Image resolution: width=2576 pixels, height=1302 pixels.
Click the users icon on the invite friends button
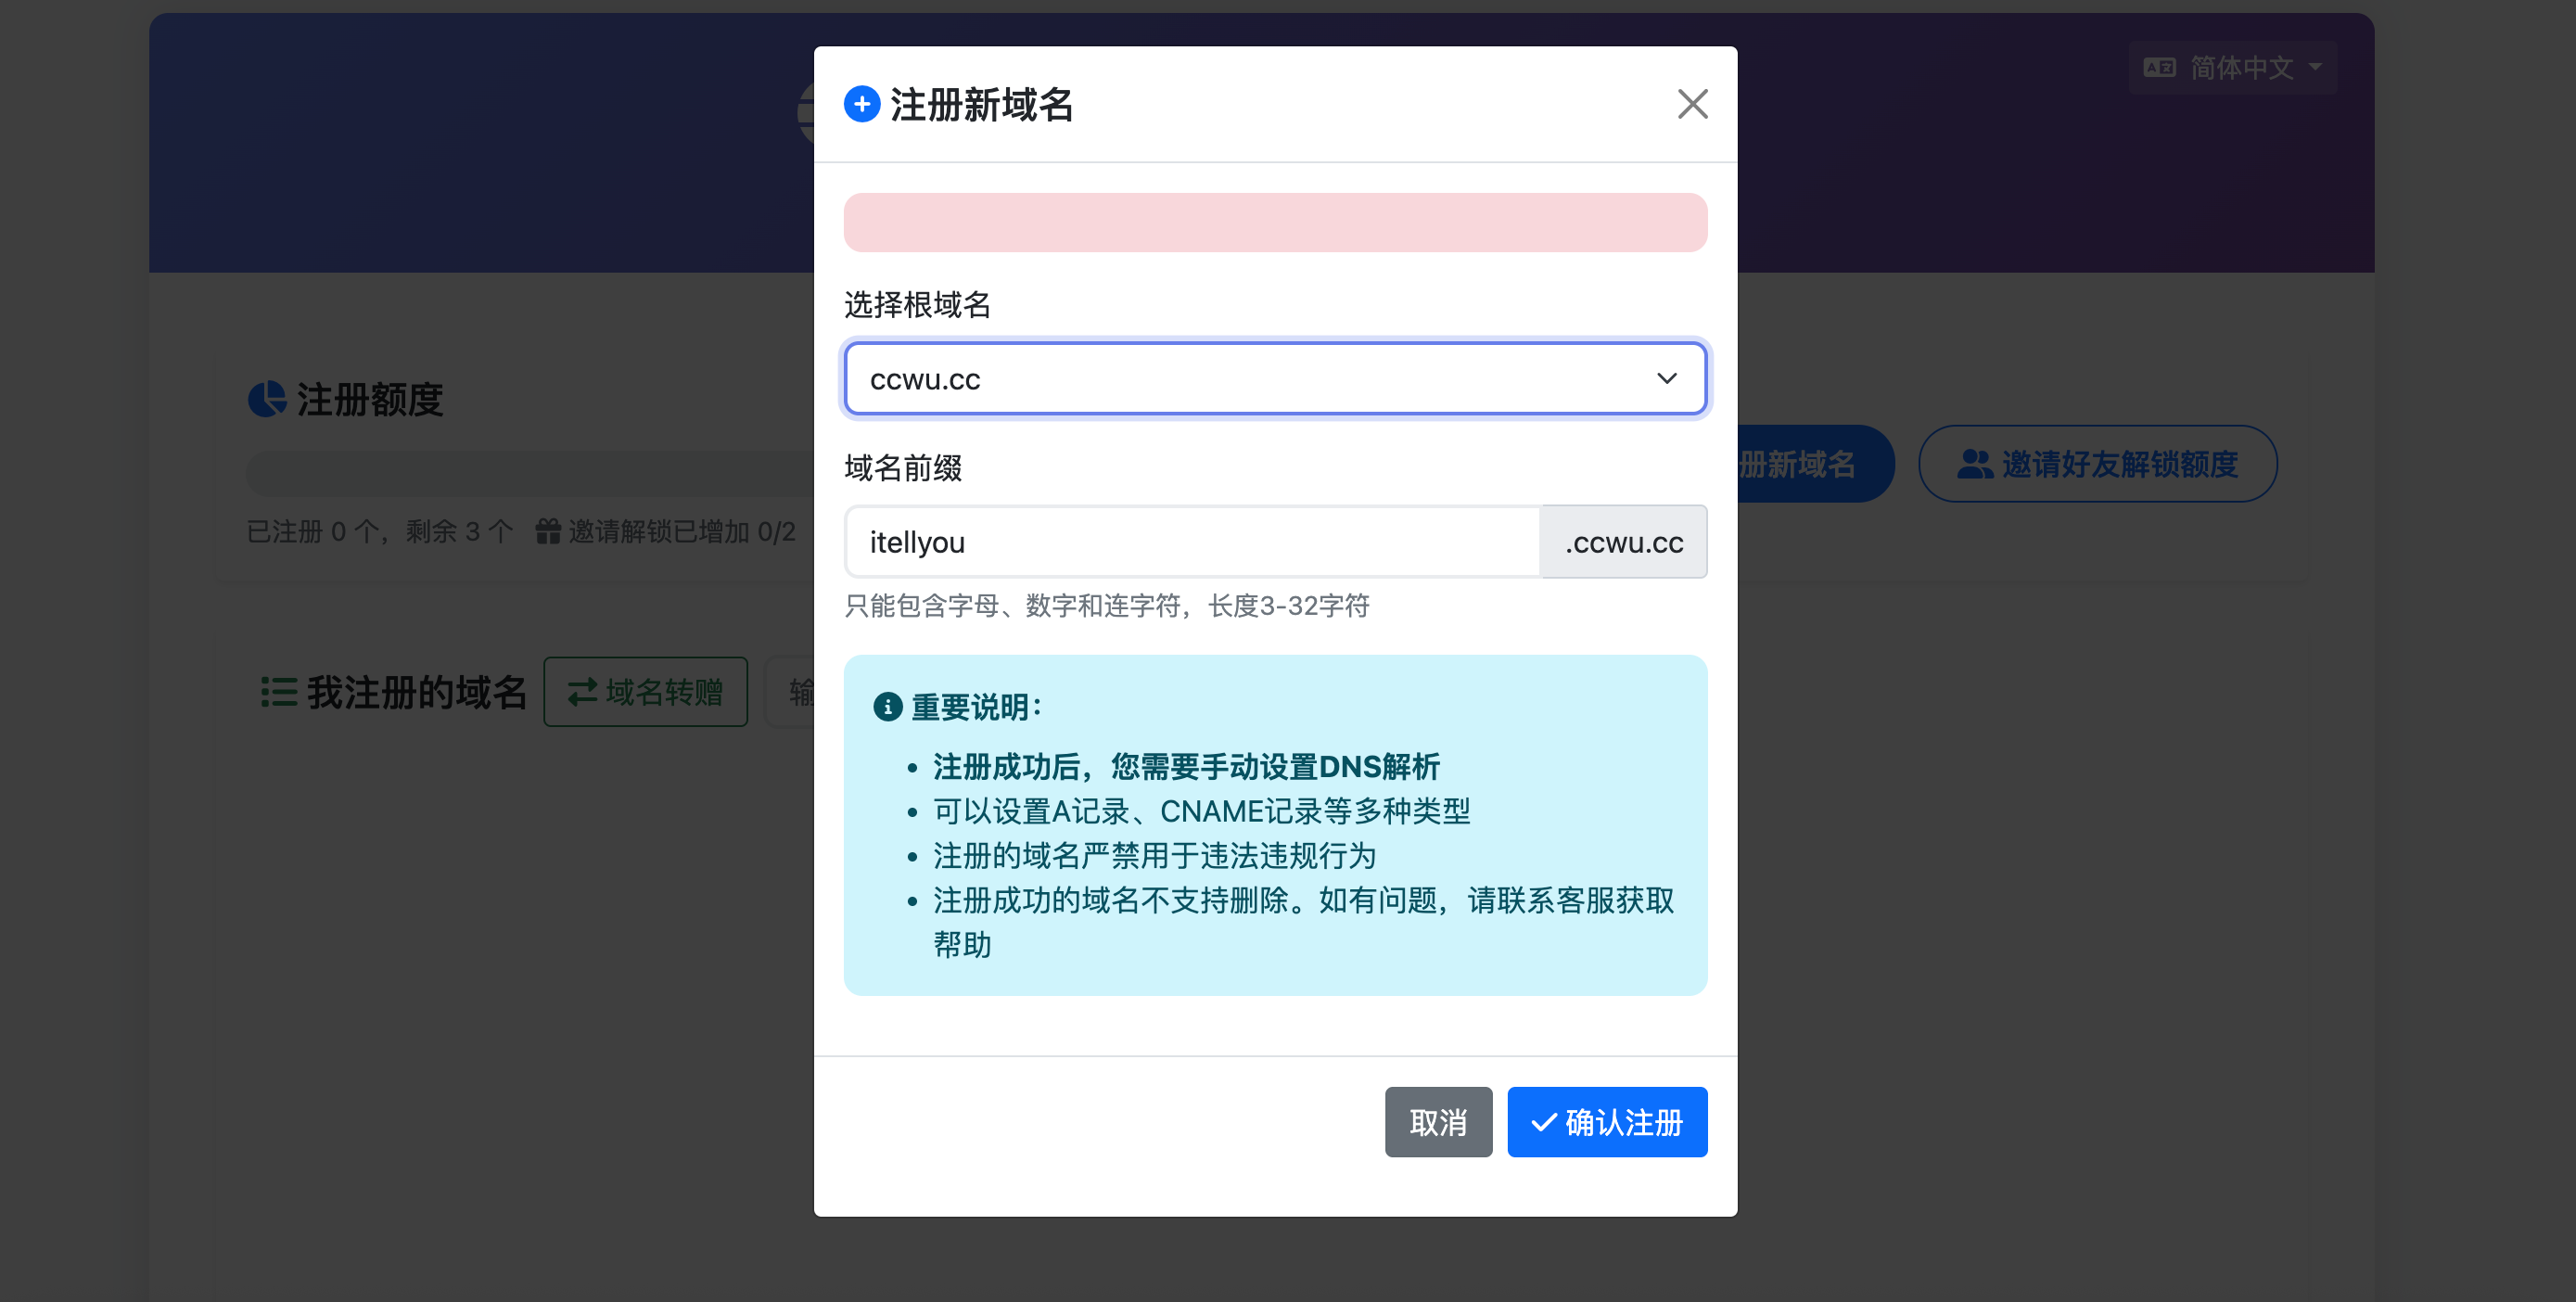[x=1974, y=464]
